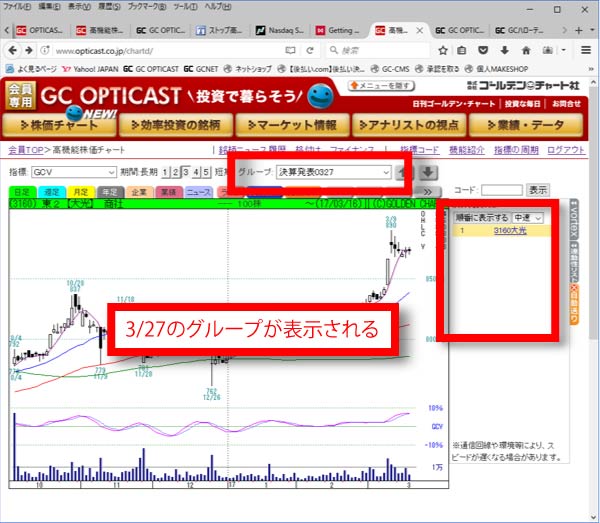
Task: Go to the browser home page icon
Action: [526, 50]
